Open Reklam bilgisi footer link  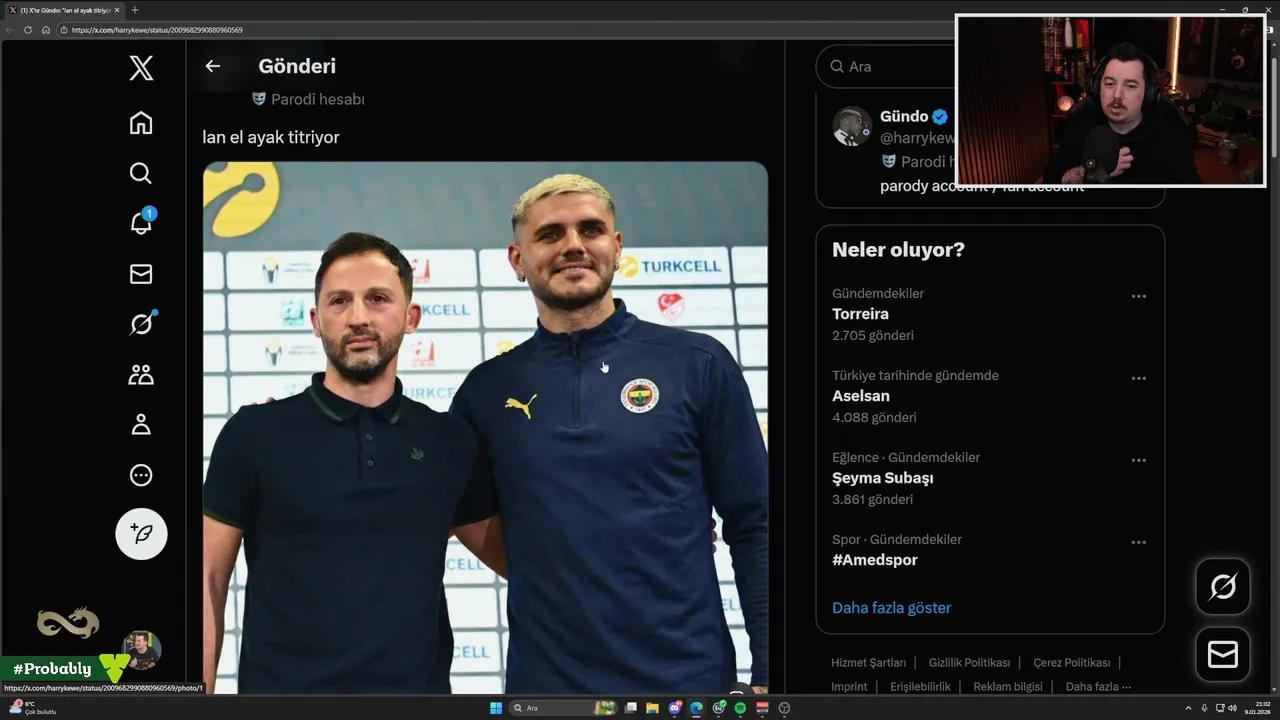[1008, 686]
